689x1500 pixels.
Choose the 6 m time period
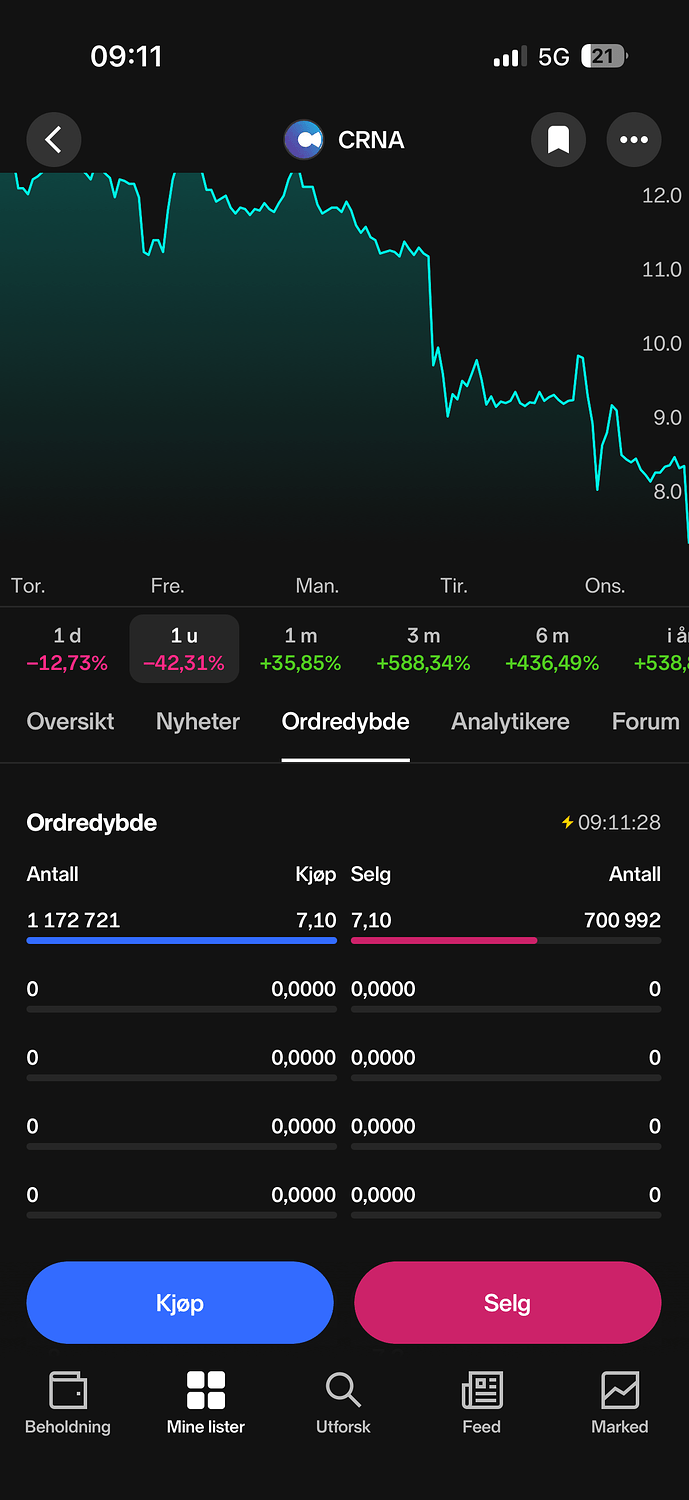click(552, 649)
